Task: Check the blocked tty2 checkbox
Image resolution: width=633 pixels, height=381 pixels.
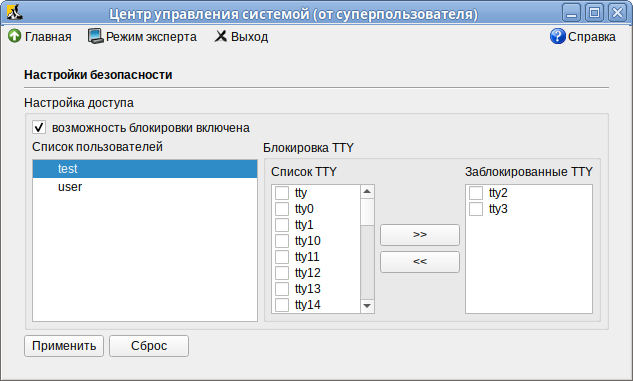Action: [x=476, y=193]
